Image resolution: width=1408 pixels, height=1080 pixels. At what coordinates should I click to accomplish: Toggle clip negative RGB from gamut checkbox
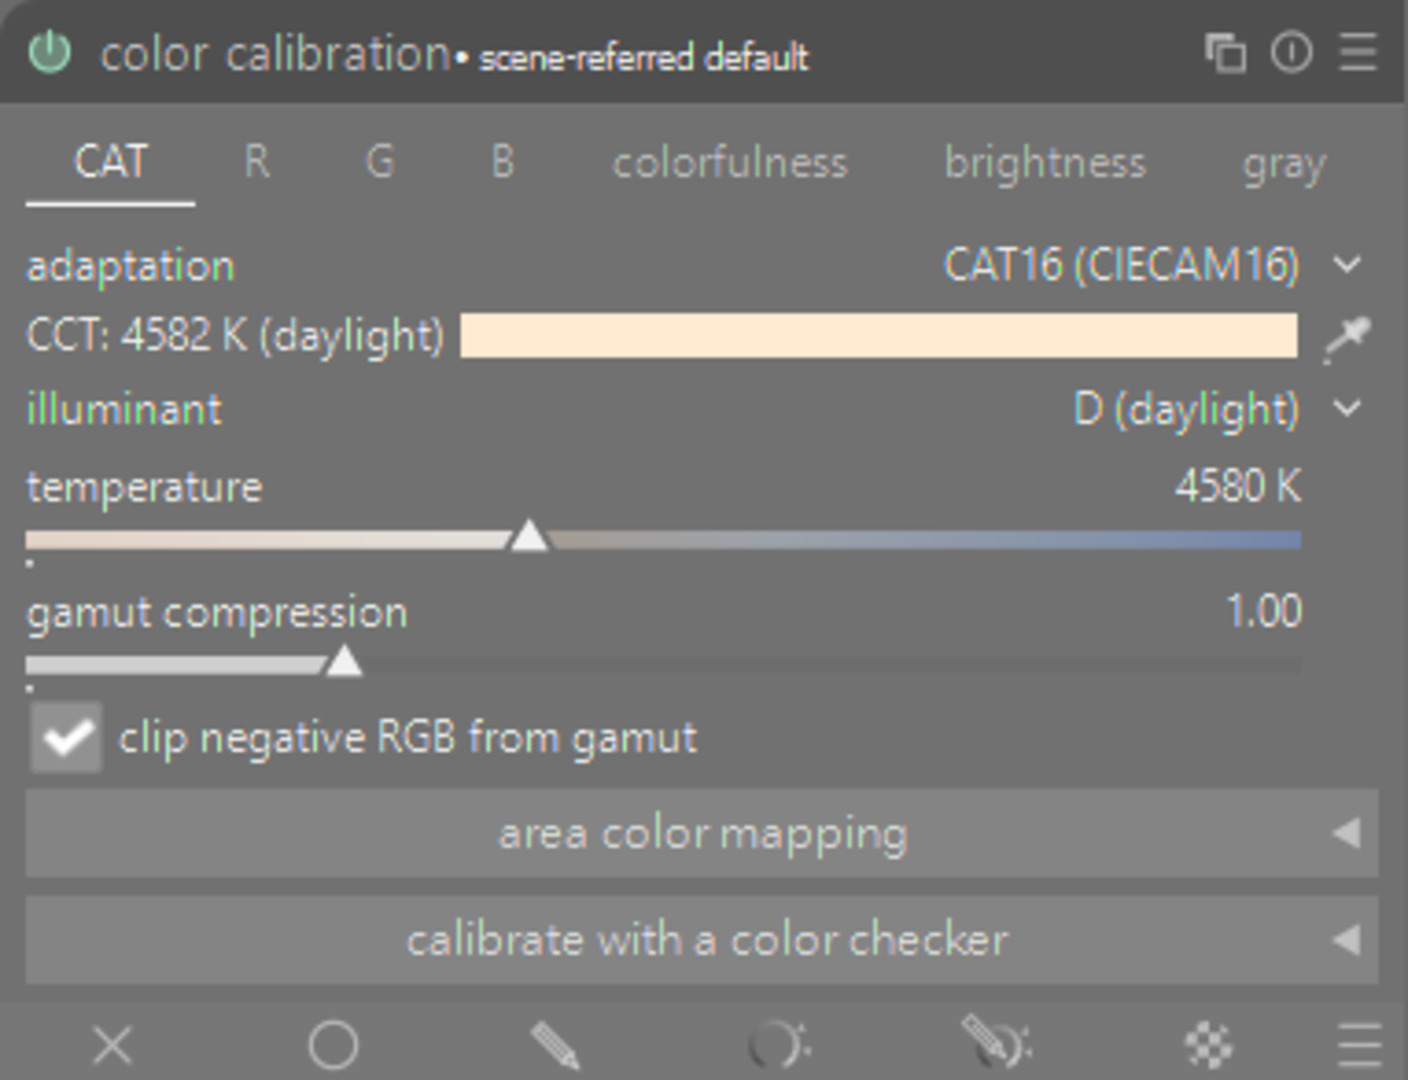coord(66,738)
